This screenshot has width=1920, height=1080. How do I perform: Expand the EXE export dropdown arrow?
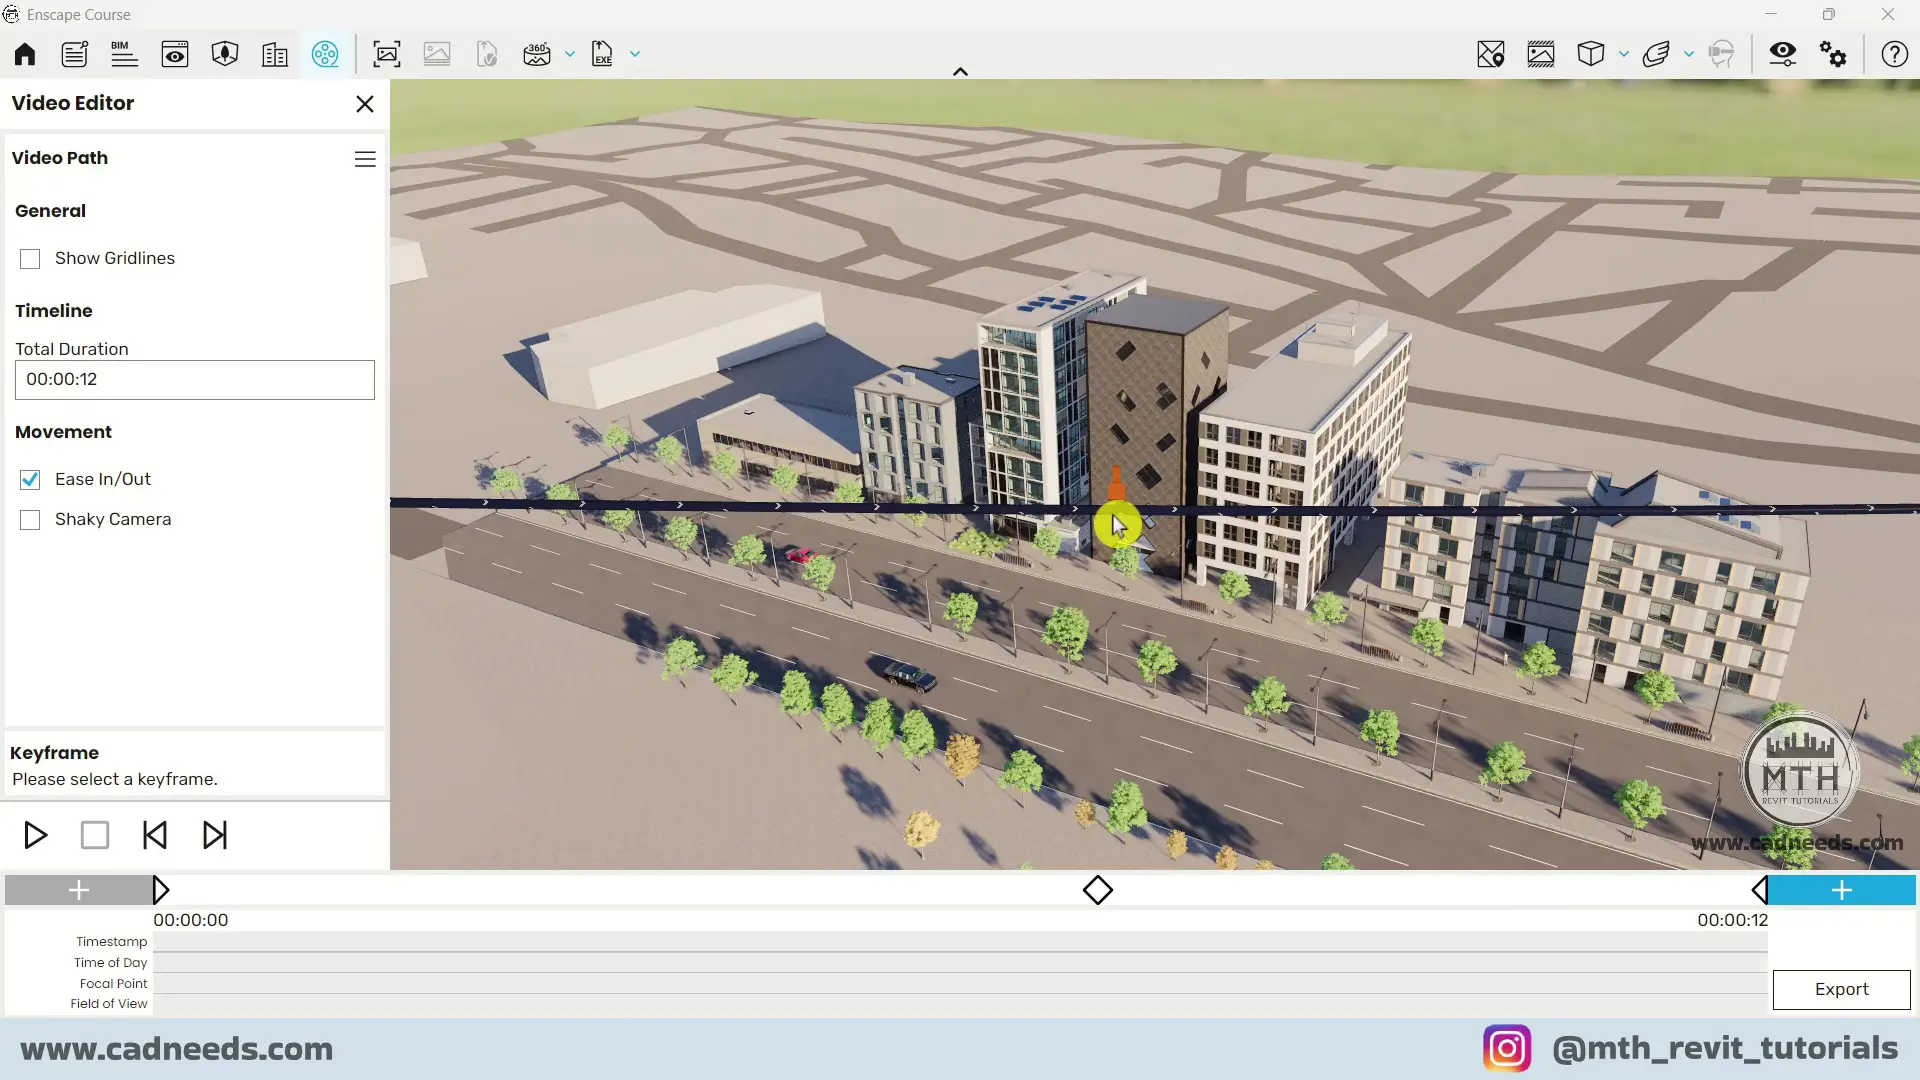(635, 54)
